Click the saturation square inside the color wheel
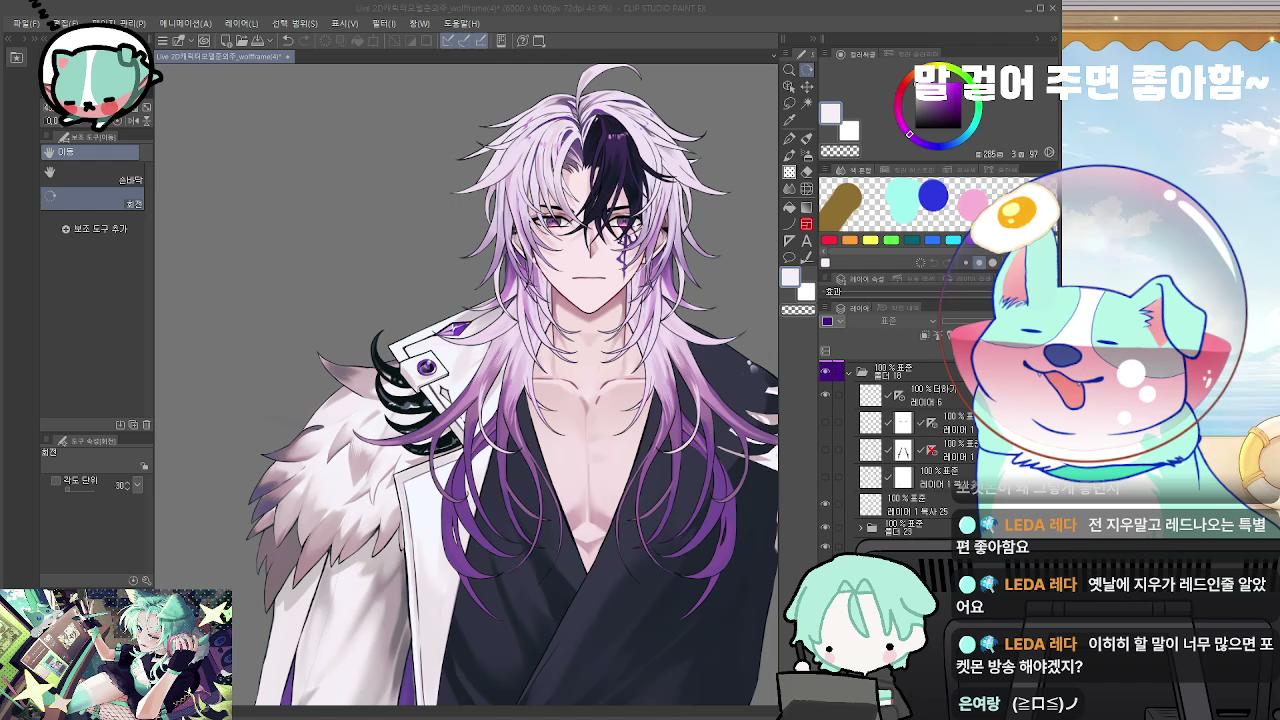 coord(940,106)
